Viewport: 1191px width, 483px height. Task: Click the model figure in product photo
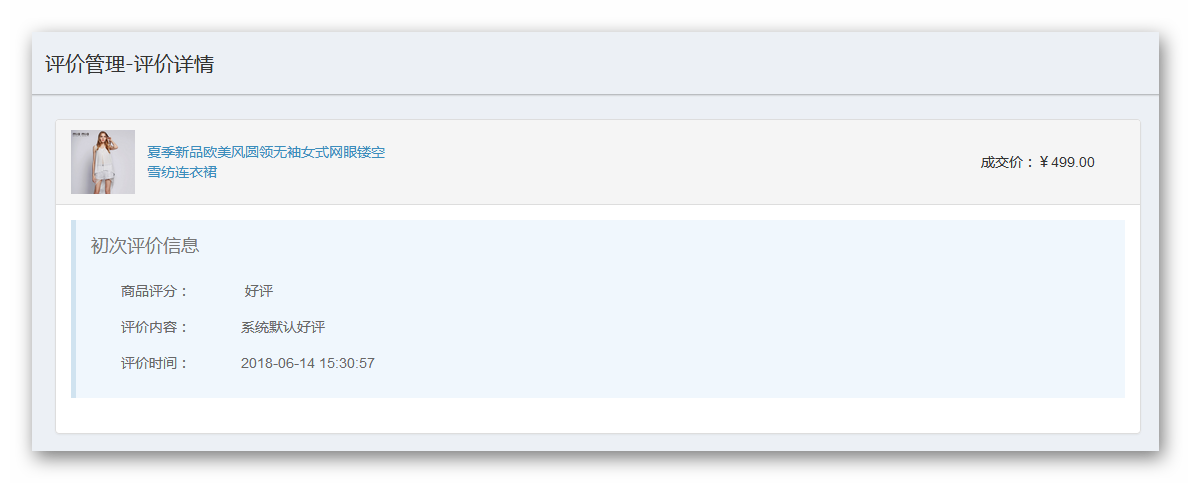101,162
